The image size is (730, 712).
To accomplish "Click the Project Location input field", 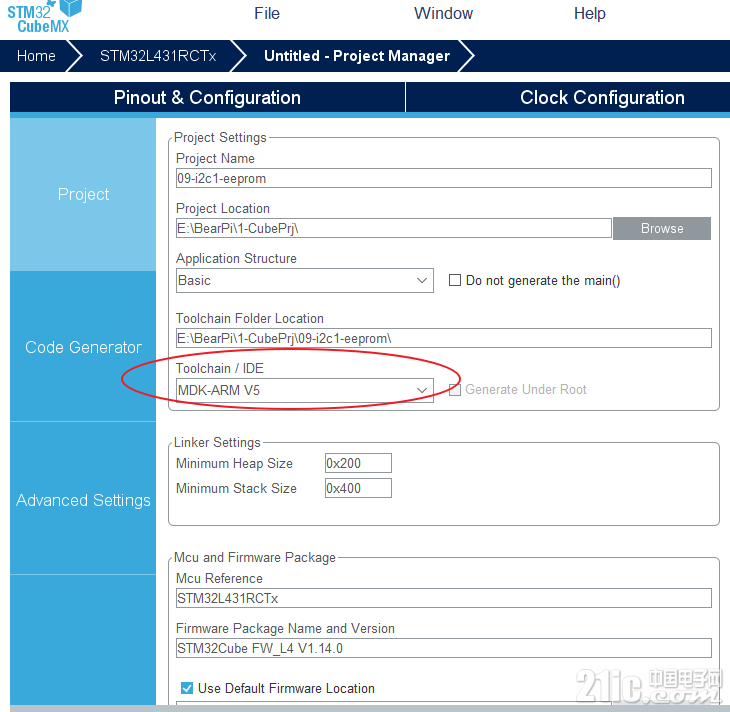I will [x=393, y=228].
